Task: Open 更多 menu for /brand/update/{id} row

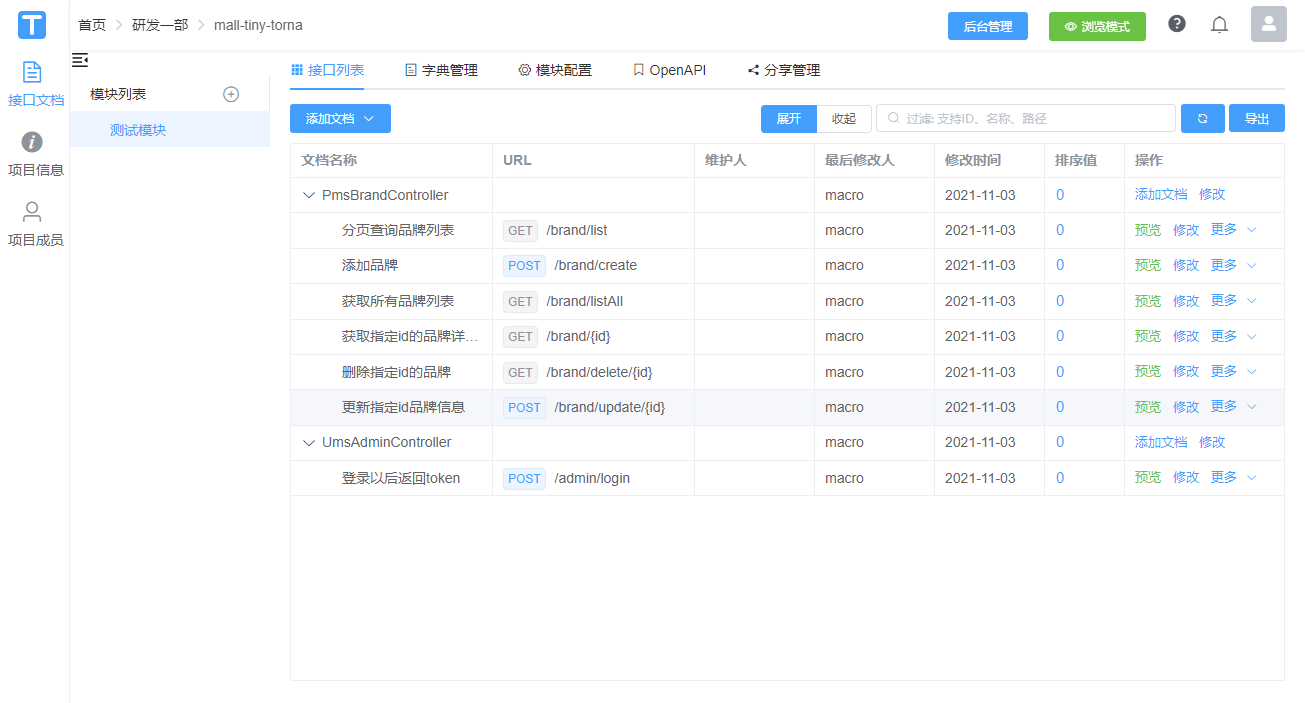Action: click(x=1233, y=406)
